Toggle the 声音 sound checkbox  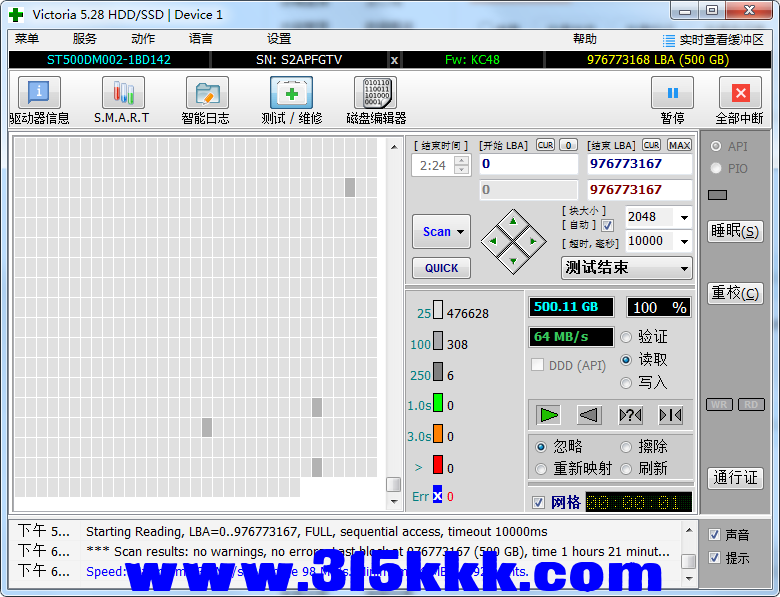tap(714, 535)
